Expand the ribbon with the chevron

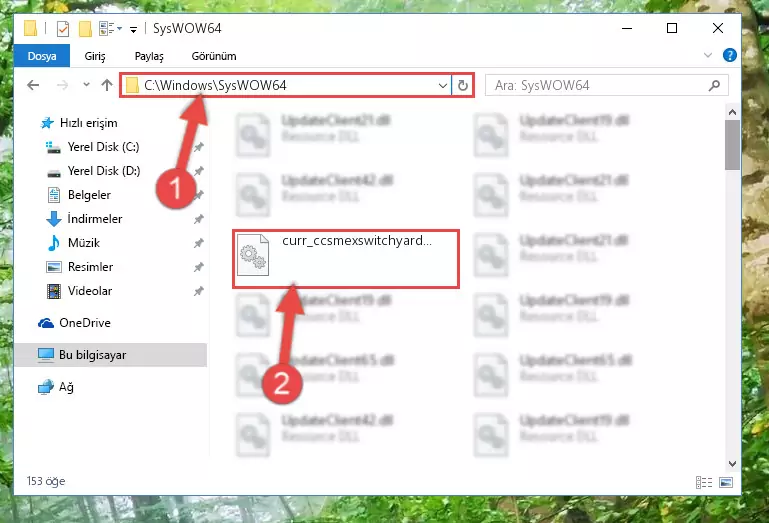pyautogui.click(x=708, y=55)
